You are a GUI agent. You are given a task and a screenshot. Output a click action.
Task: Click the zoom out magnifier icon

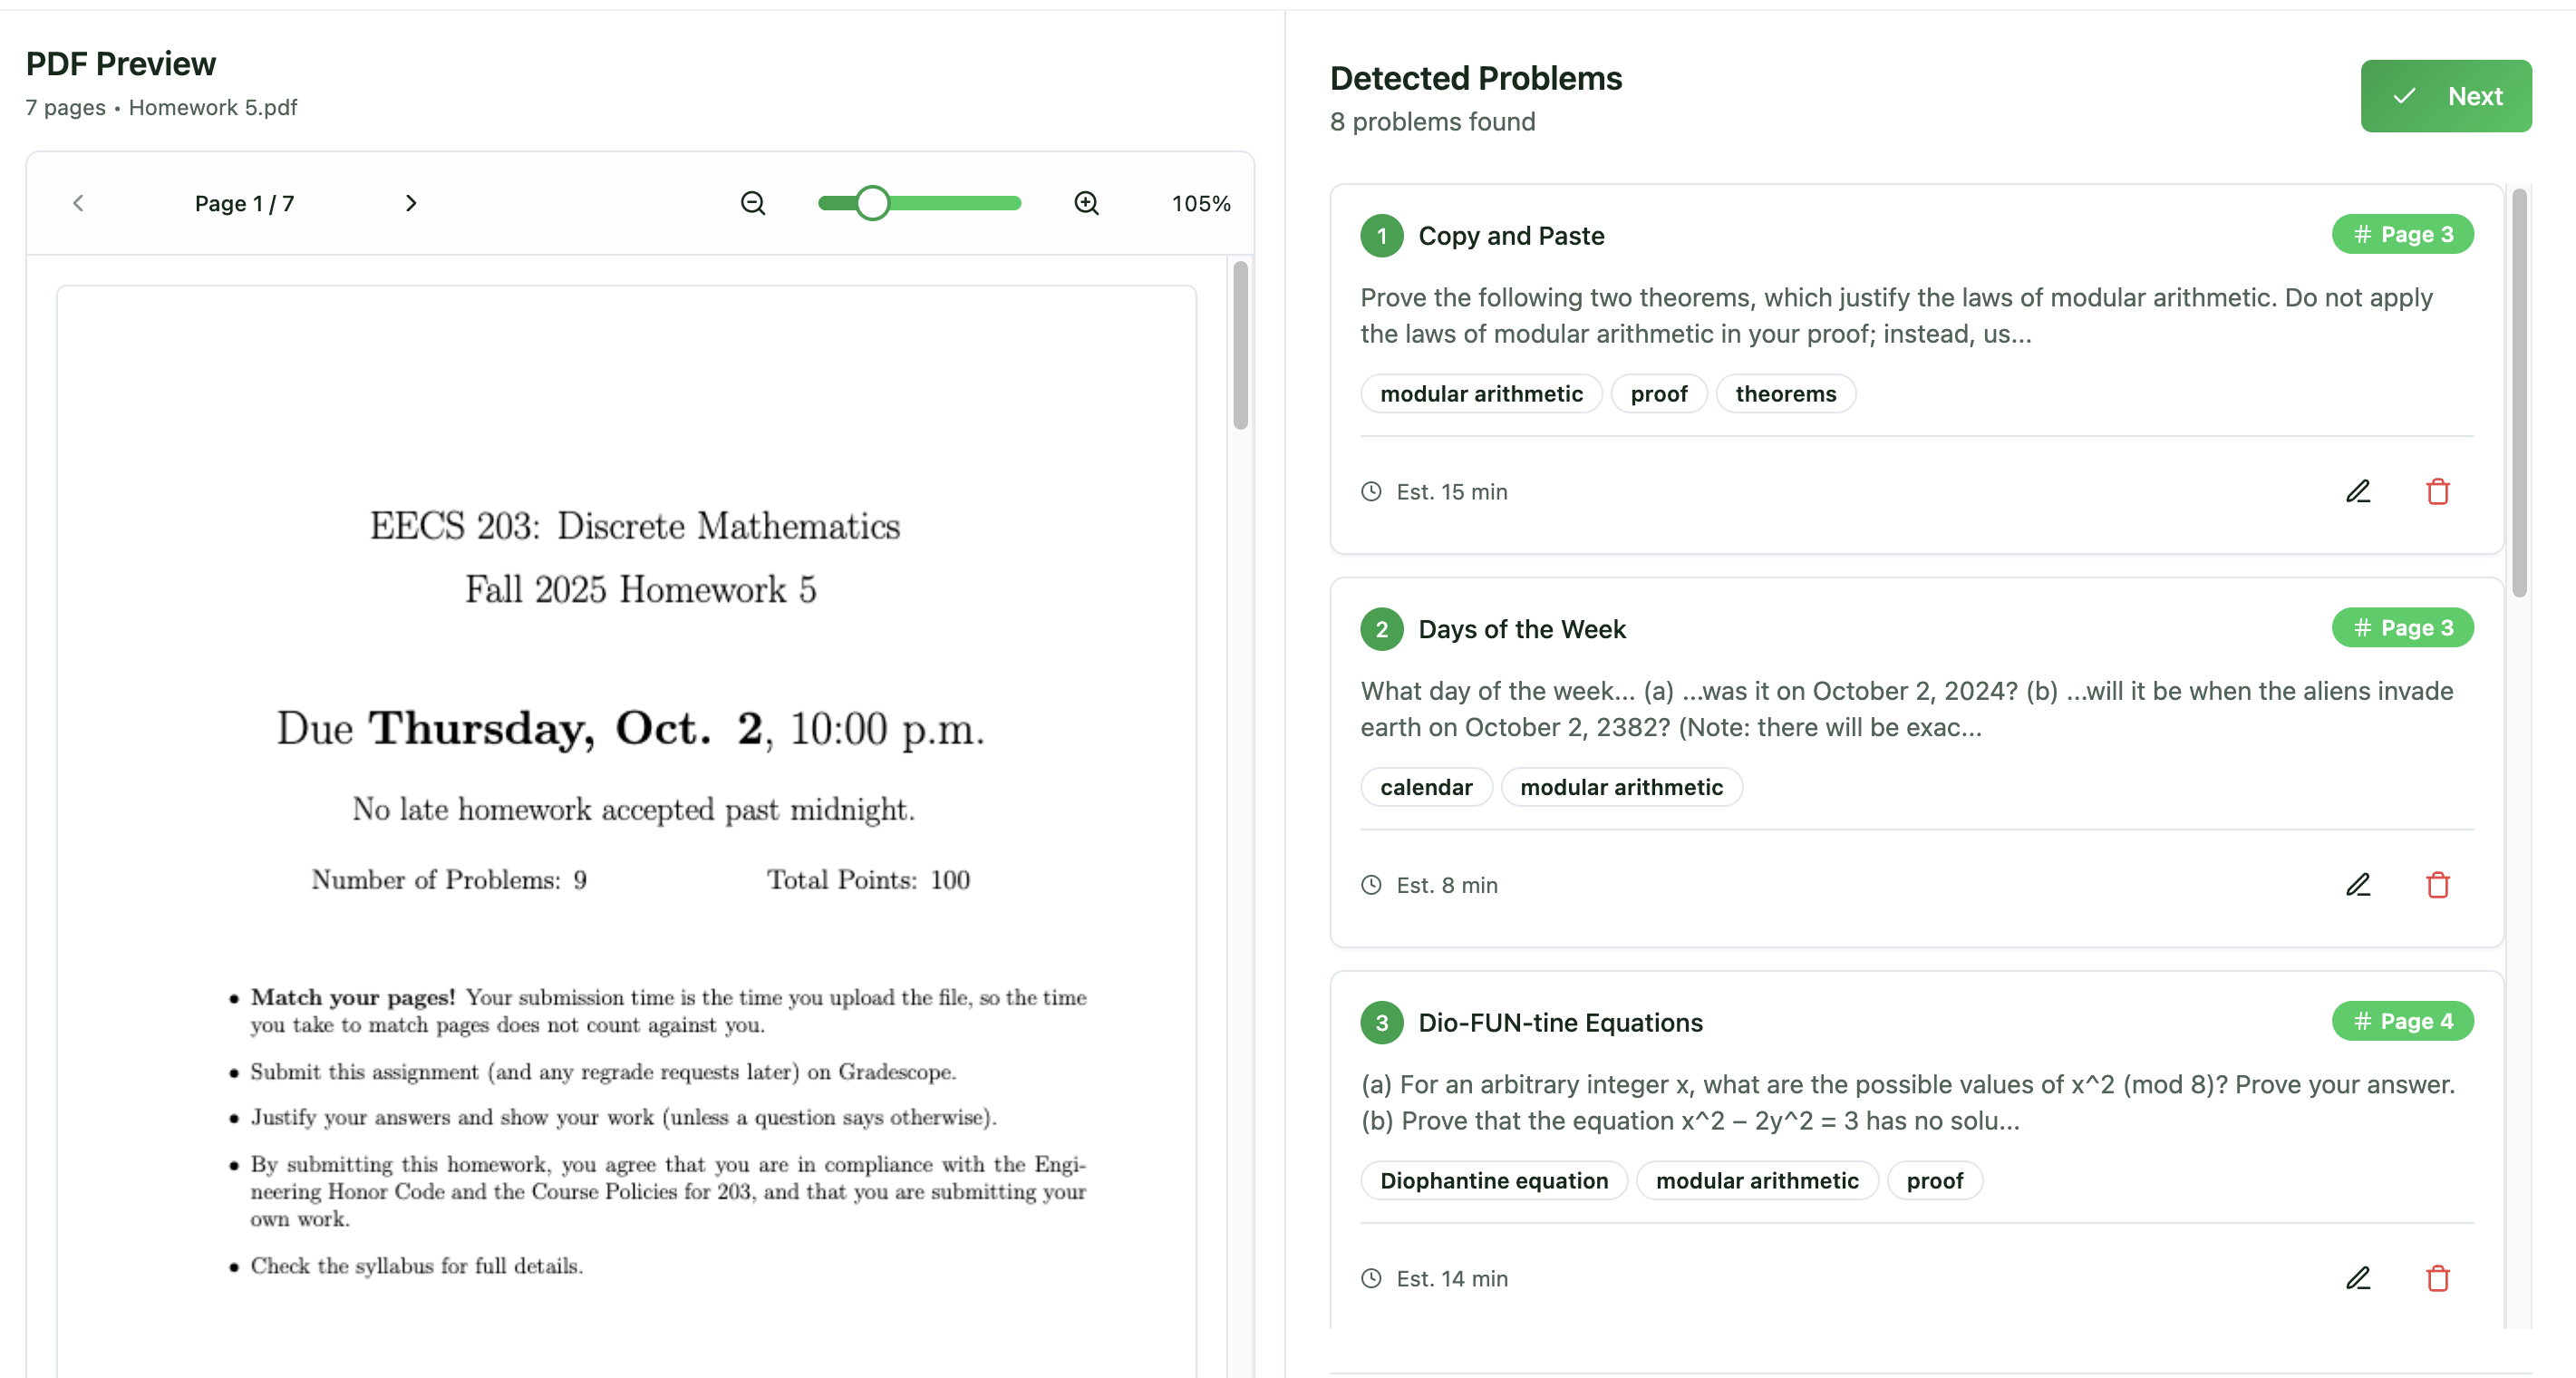[x=753, y=203]
